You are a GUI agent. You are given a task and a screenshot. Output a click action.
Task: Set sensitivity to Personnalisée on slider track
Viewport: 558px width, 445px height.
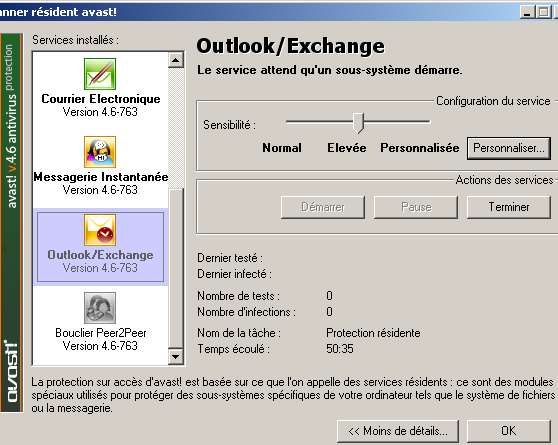(x=428, y=122)
